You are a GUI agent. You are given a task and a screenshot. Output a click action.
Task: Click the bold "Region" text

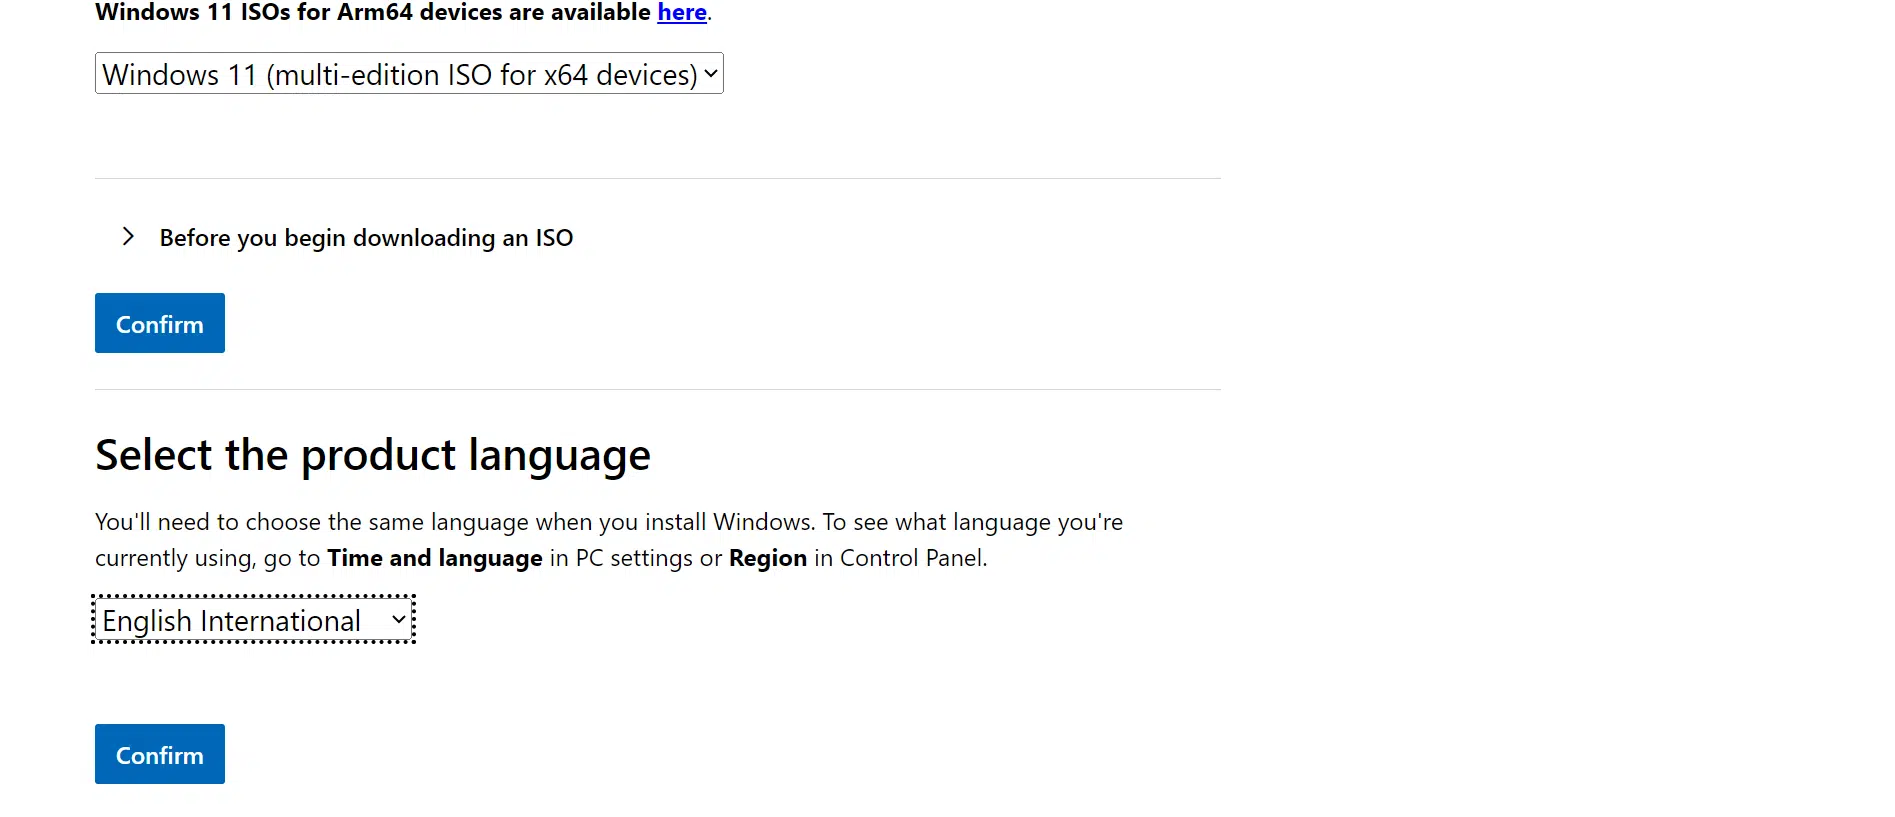(767, 558)
